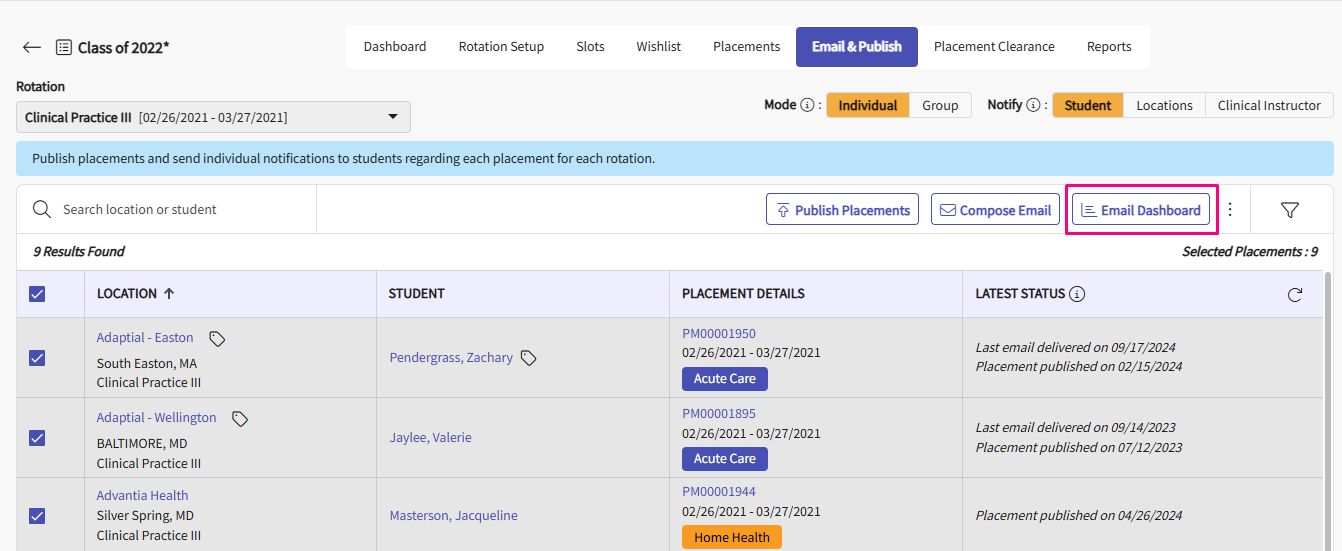Click the info icon next to Mode
Image resolution: width=1342 pixels, height=551 pixels.
(807, 105)
